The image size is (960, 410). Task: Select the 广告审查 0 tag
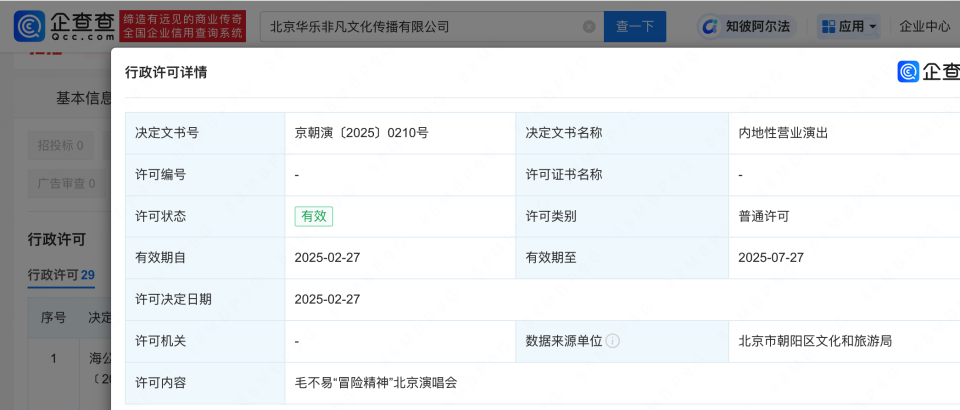[66, 183]
